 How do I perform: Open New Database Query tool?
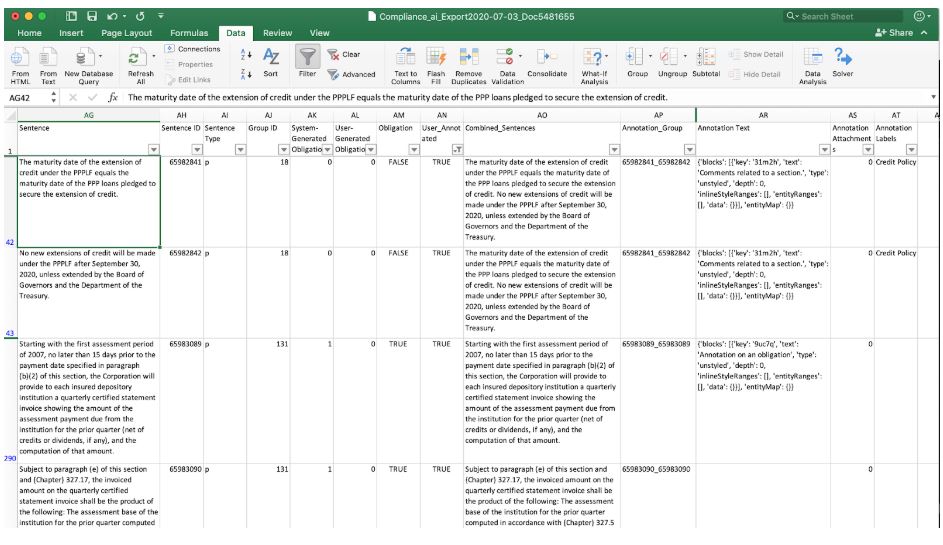click(x=88, y=66)
